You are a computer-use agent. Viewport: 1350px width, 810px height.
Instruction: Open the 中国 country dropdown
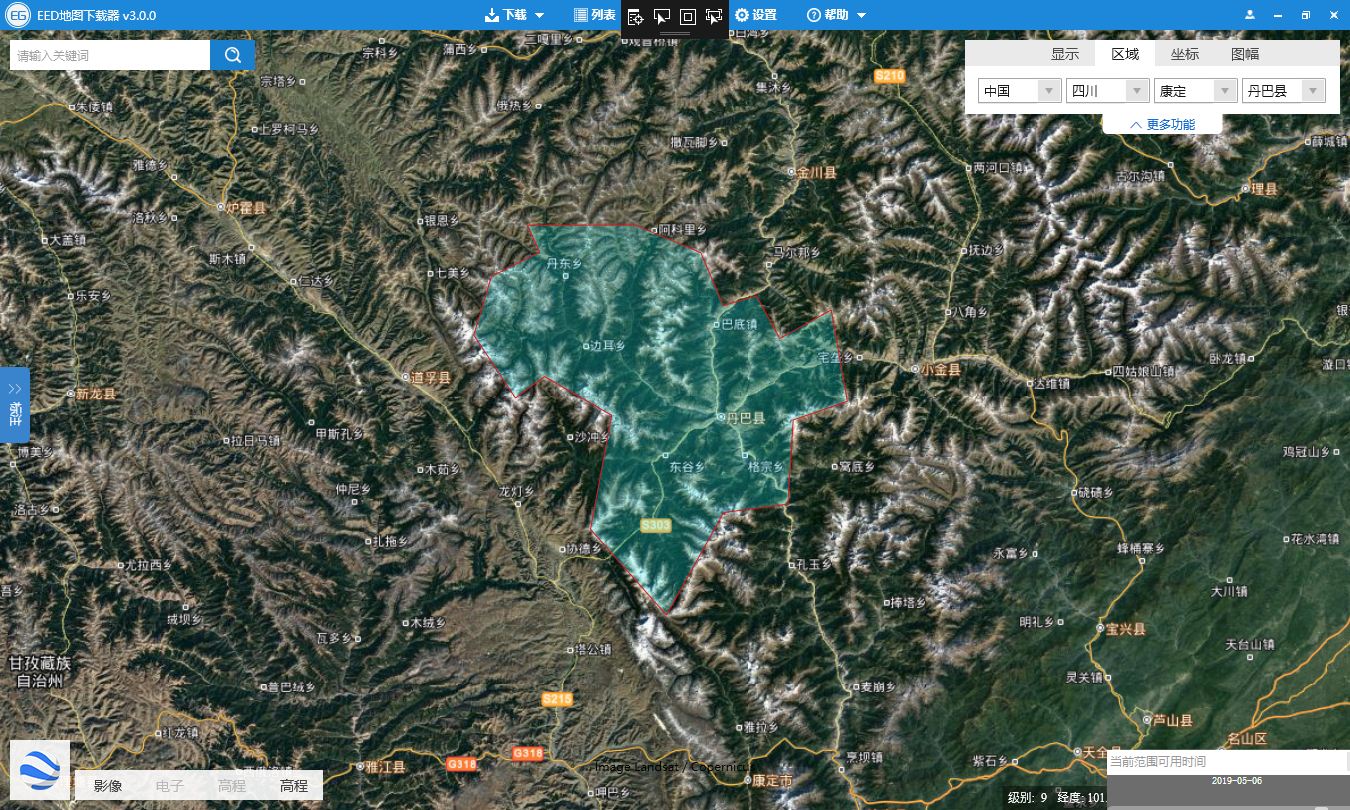point(1019,91)
